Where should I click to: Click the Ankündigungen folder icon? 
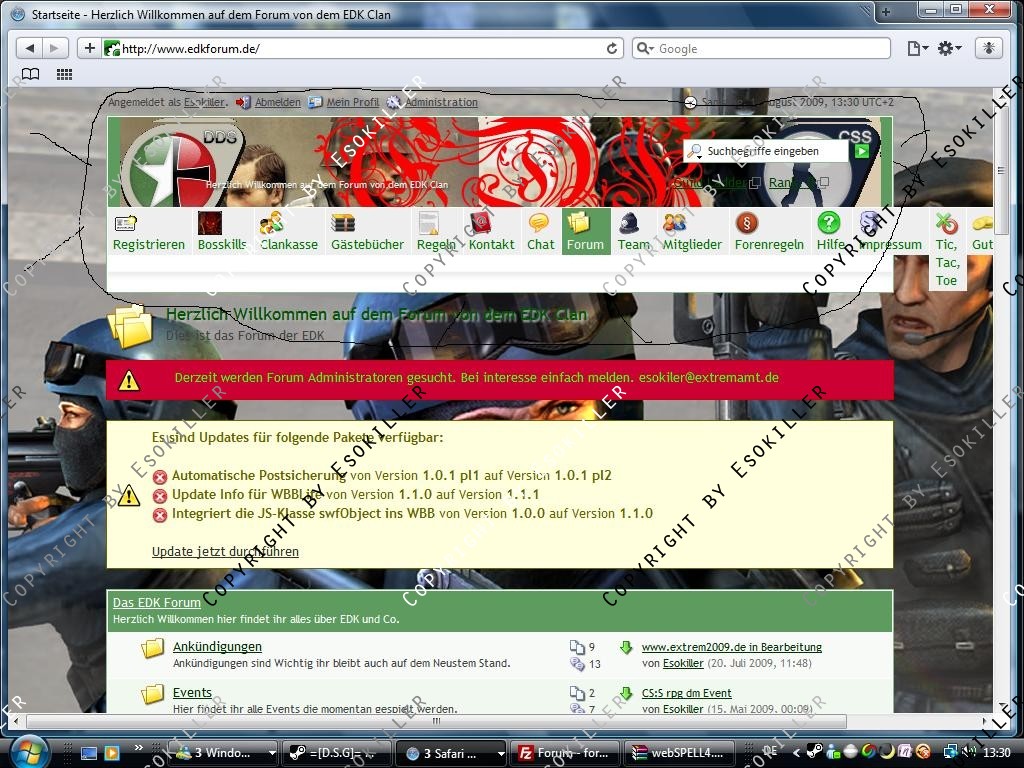click(x=153, y=649)
